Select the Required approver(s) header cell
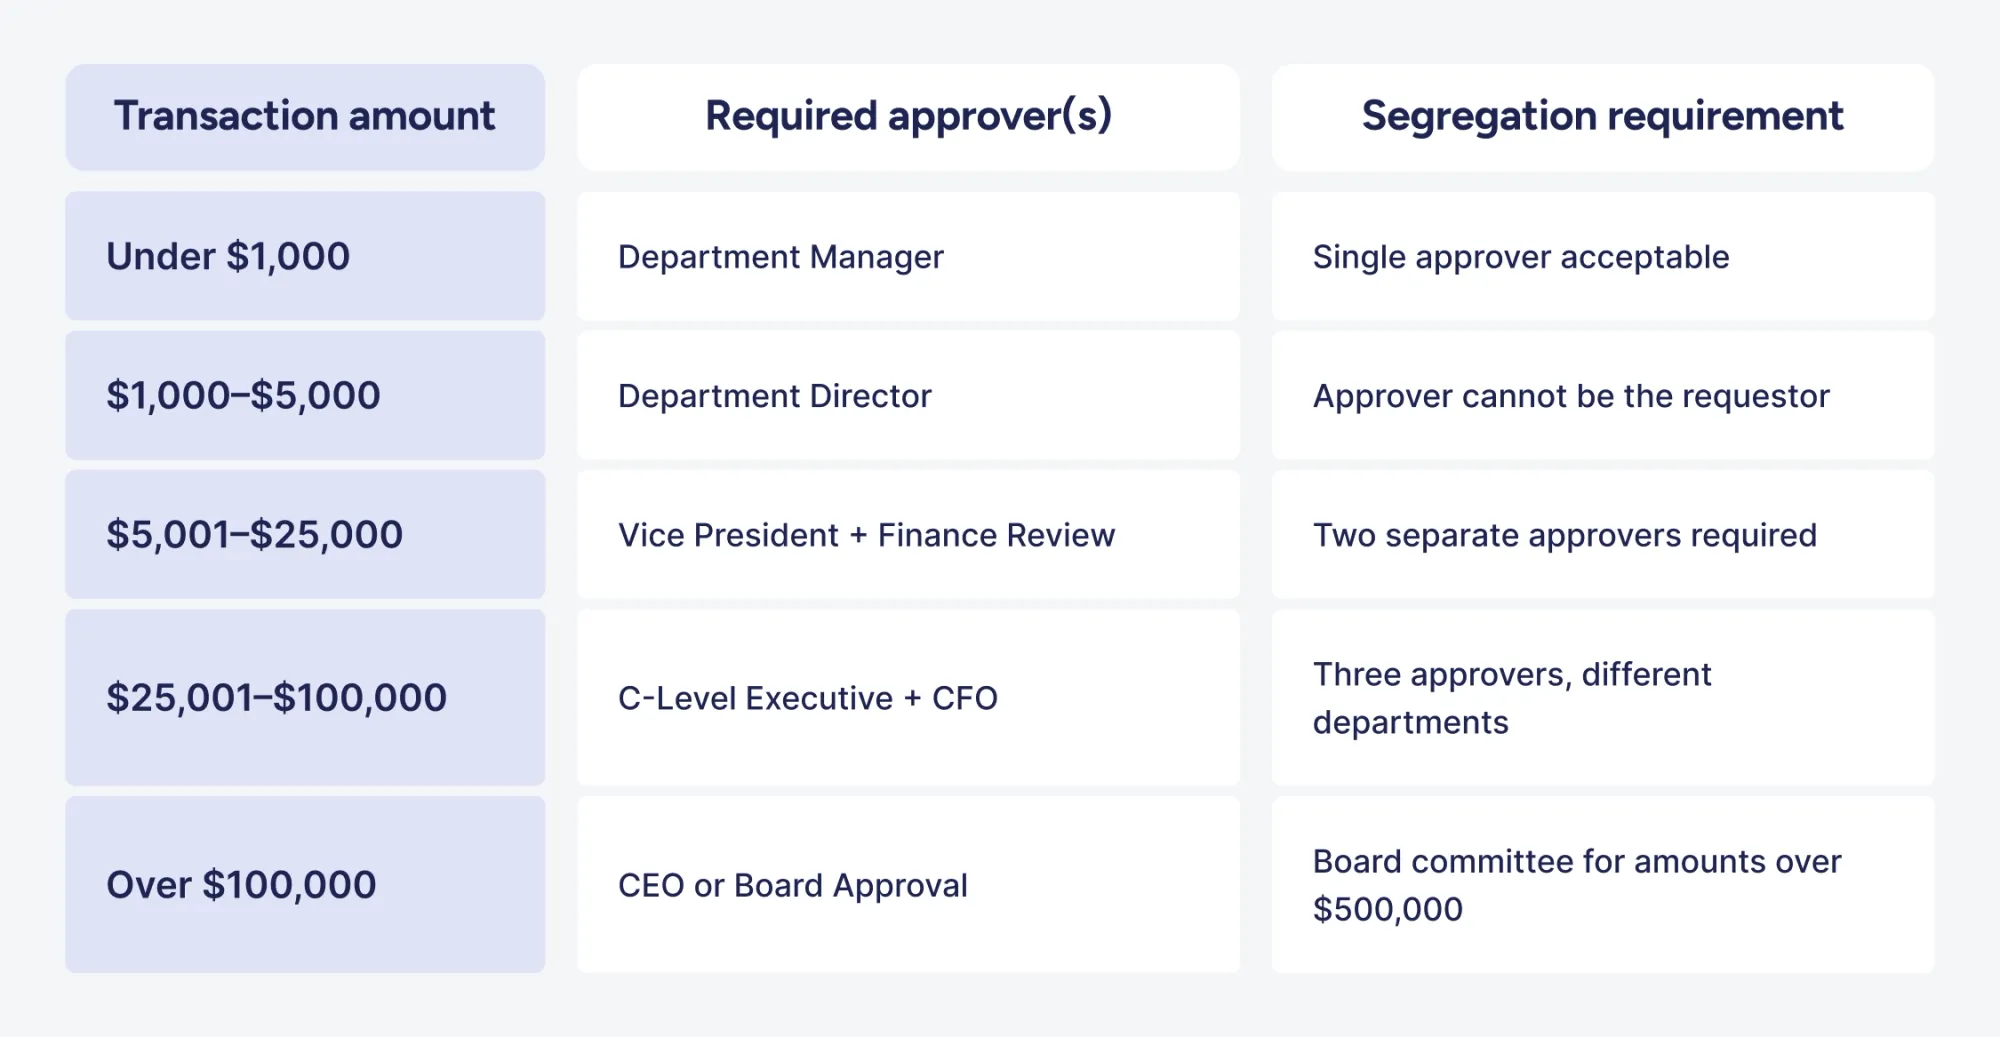Image resolution: width=2000 pixels, height=1037 pixels. click(x=908, y=116)
